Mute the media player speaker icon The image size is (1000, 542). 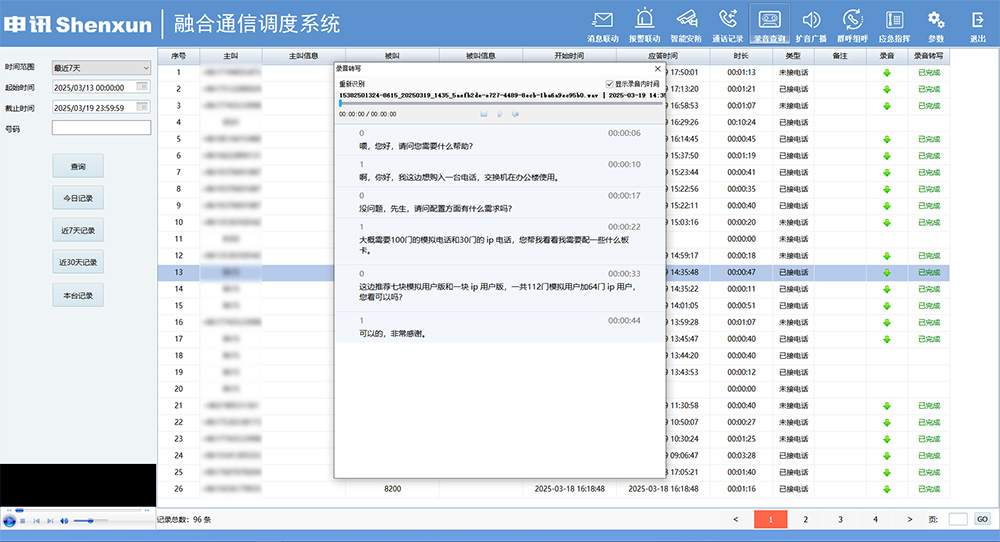[x=64, y=521]
